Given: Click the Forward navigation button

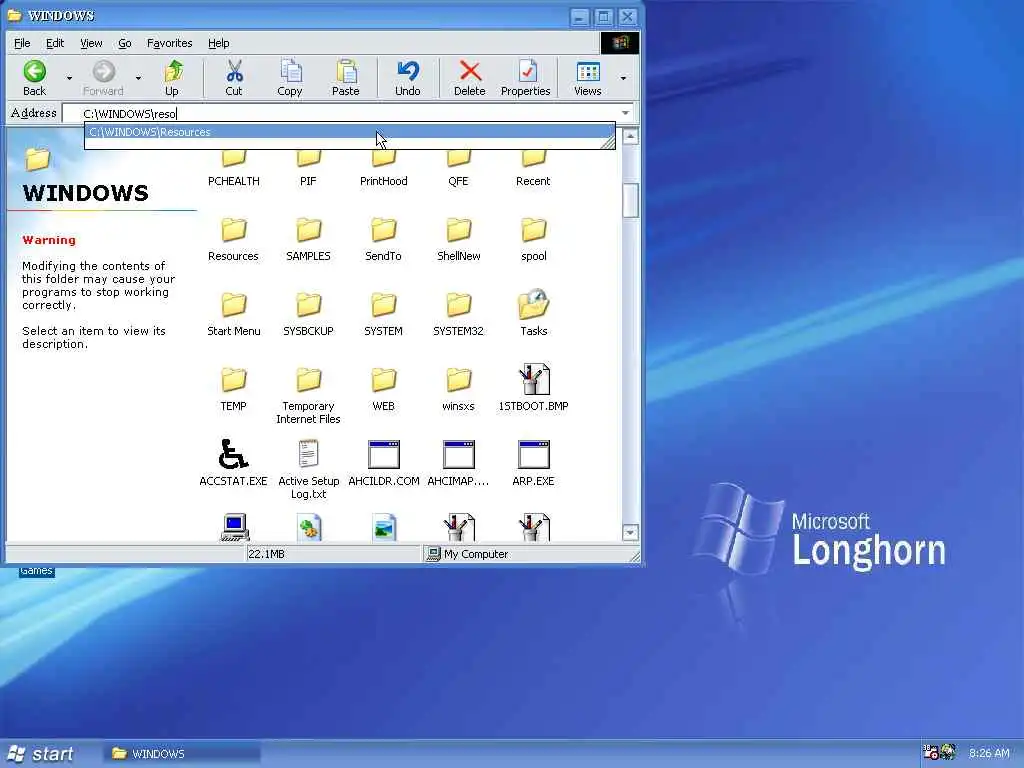Looking at the screenshot, I should tap(103, 78).
